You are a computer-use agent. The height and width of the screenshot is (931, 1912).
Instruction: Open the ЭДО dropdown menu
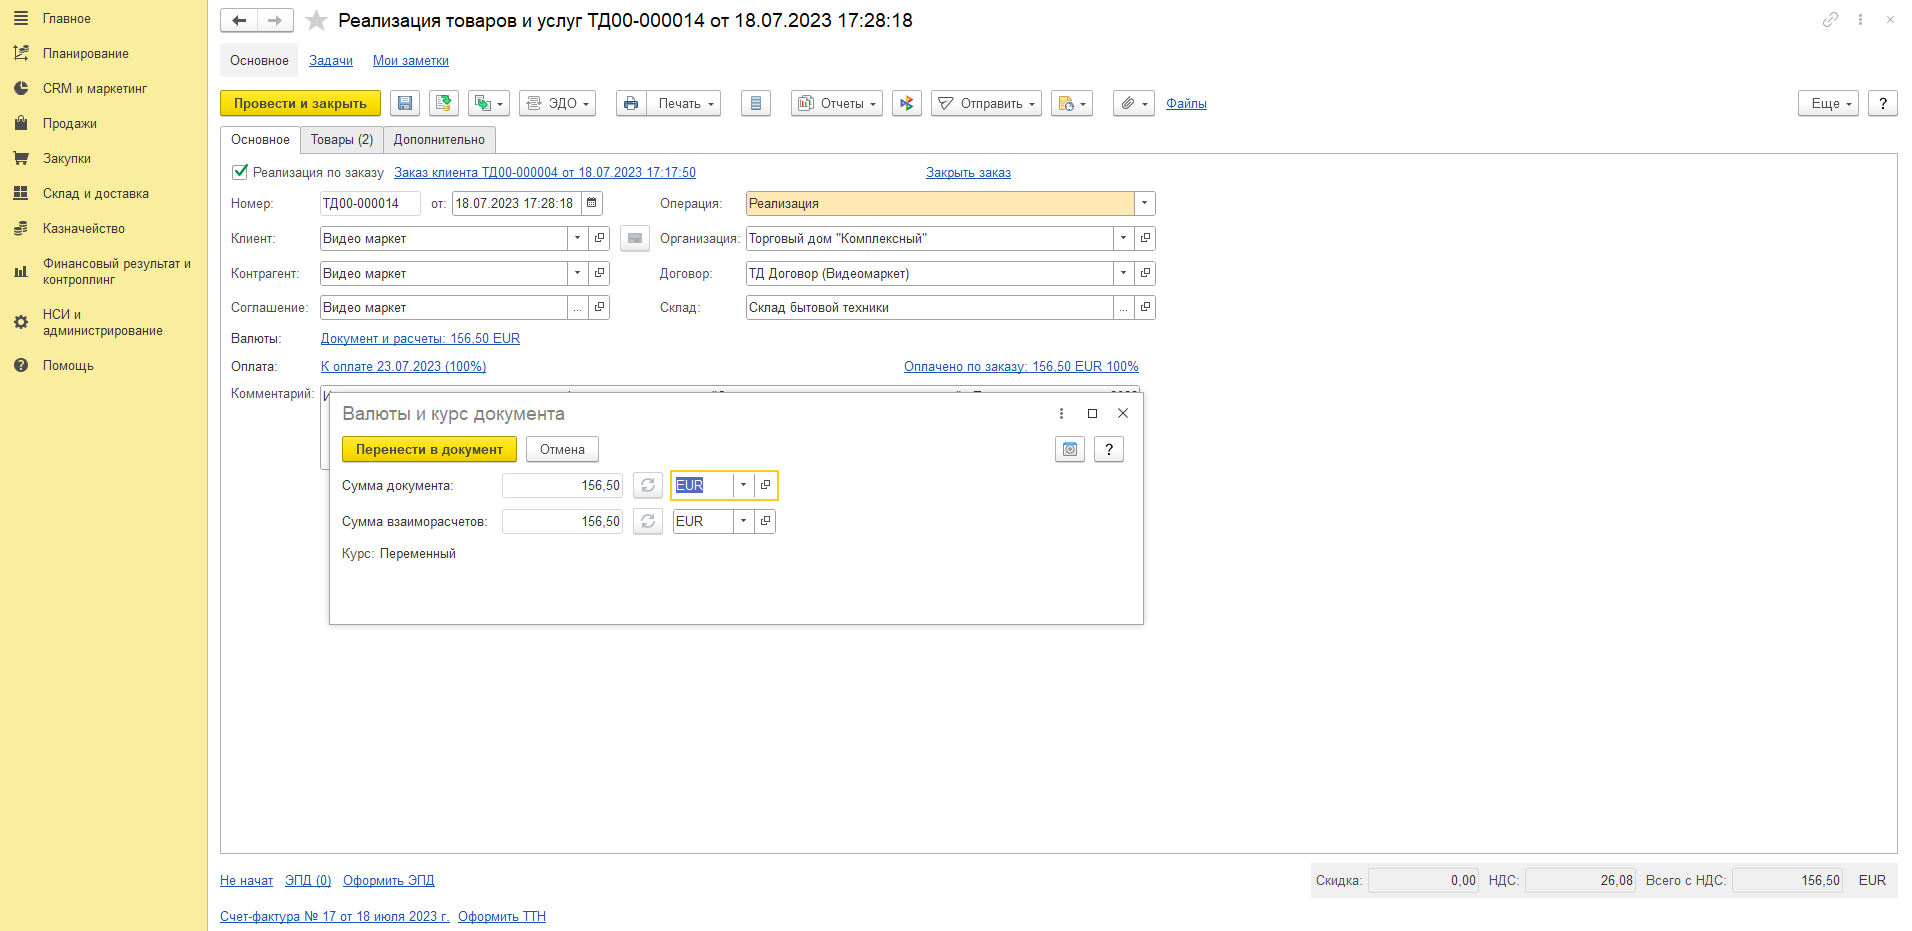point(558,103)
